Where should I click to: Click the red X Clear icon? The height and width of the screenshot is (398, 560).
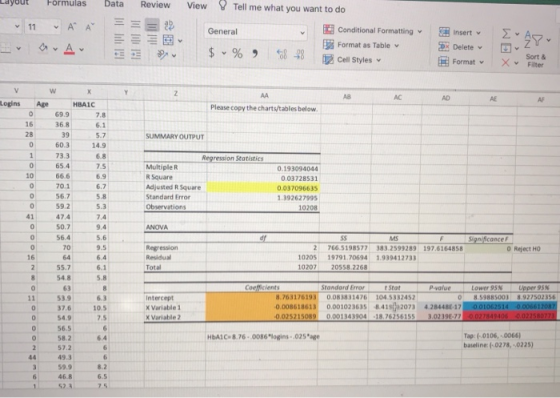coord(505,63)
